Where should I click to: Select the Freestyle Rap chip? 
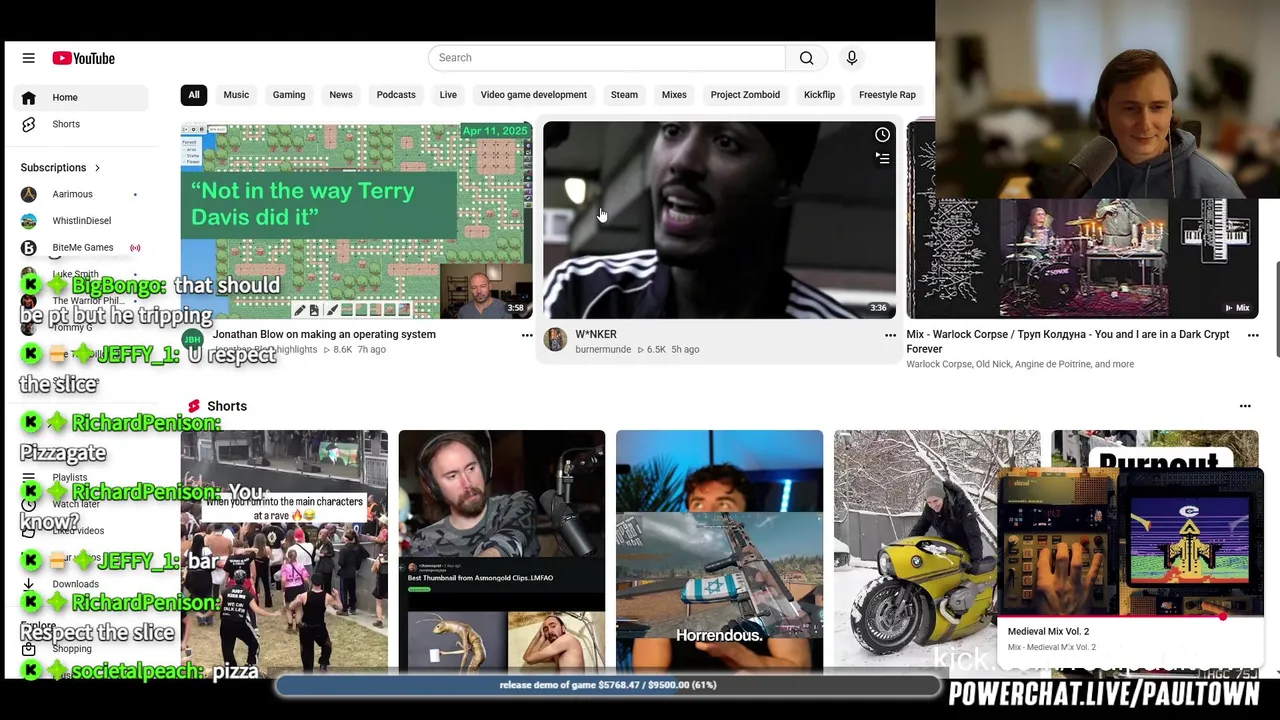[x=887, y=95]
